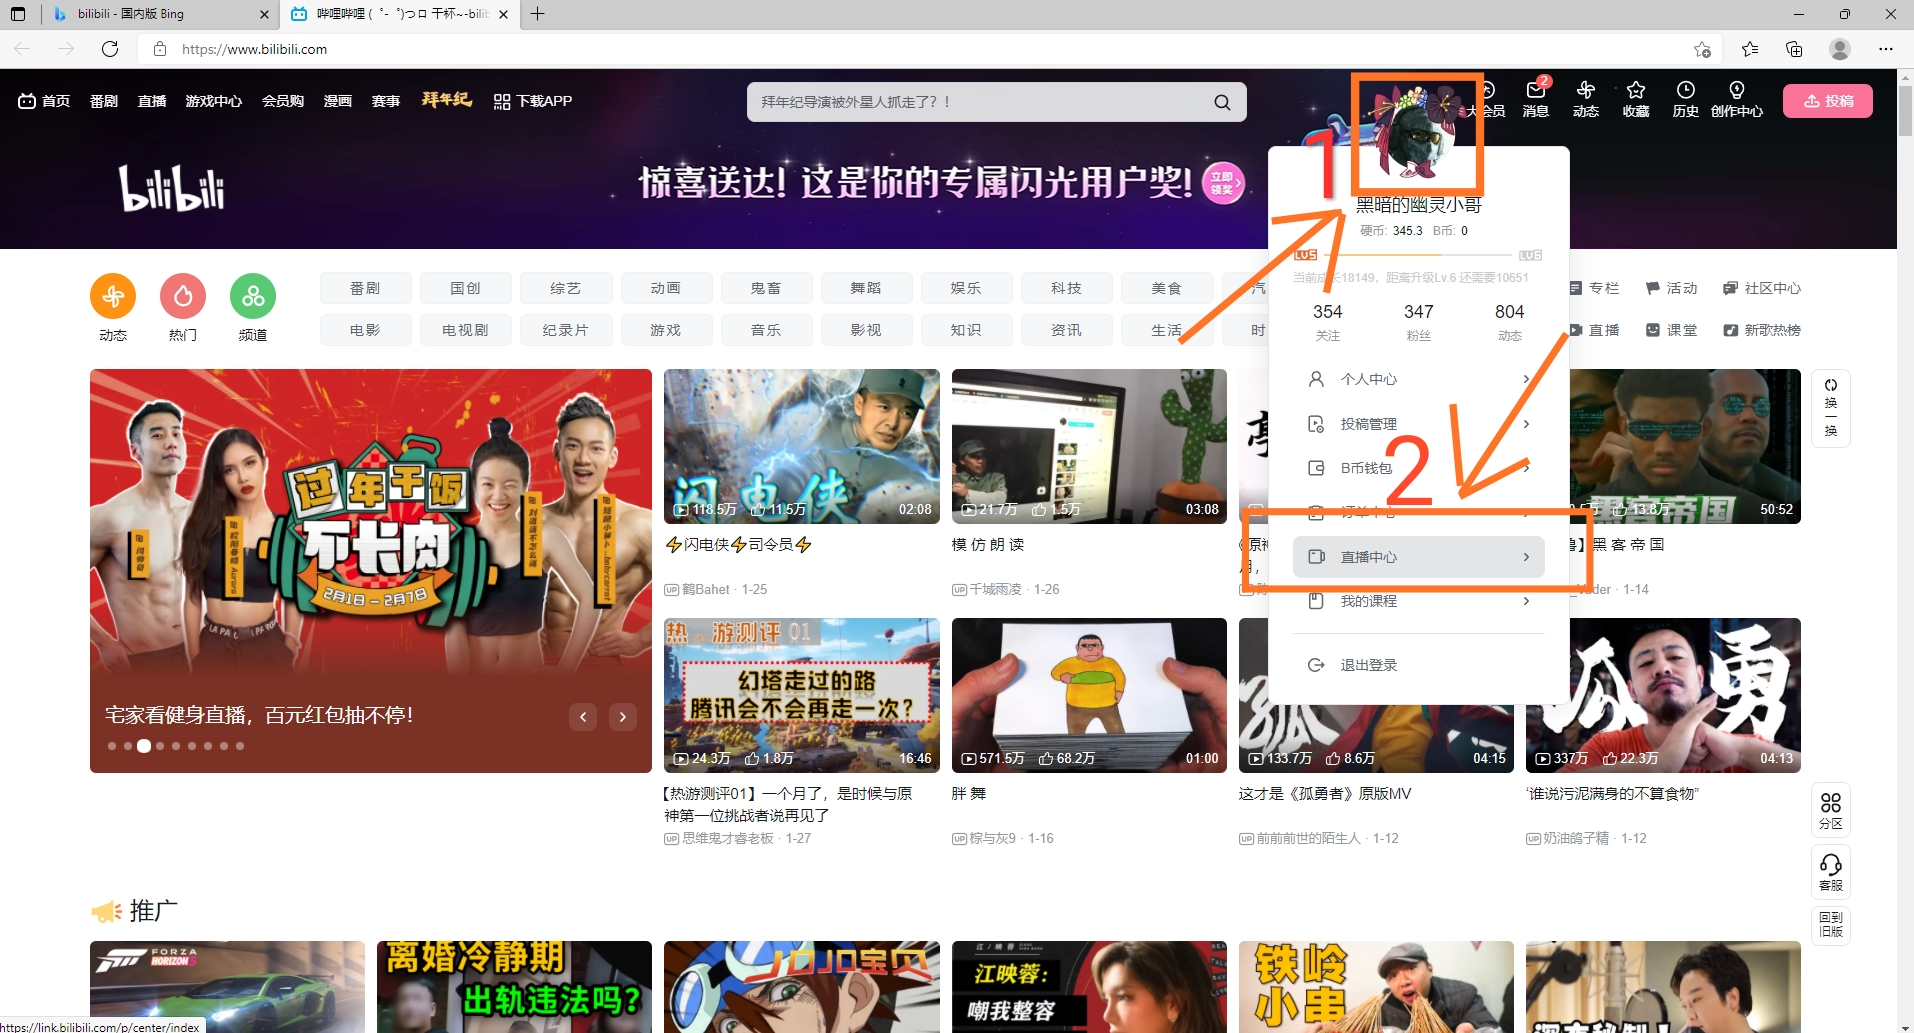Image resolution: width=1914 pixels, height=1033 pixels.
Task: View the 804 动态 posts count
Action: [1509, 322]
